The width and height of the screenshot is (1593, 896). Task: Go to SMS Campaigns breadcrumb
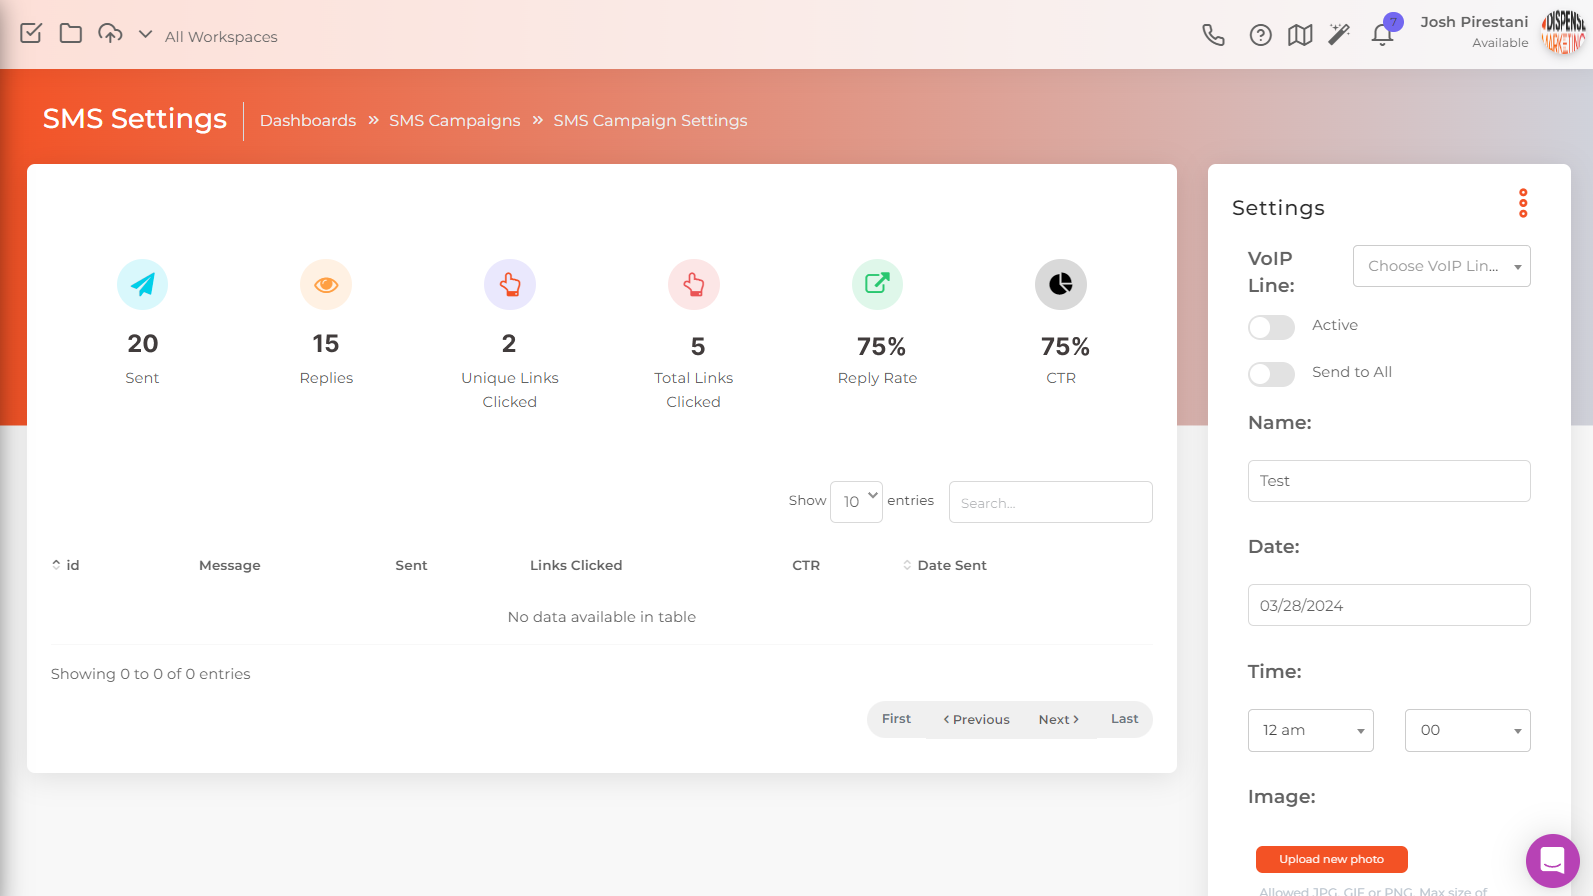click(454, 120)
